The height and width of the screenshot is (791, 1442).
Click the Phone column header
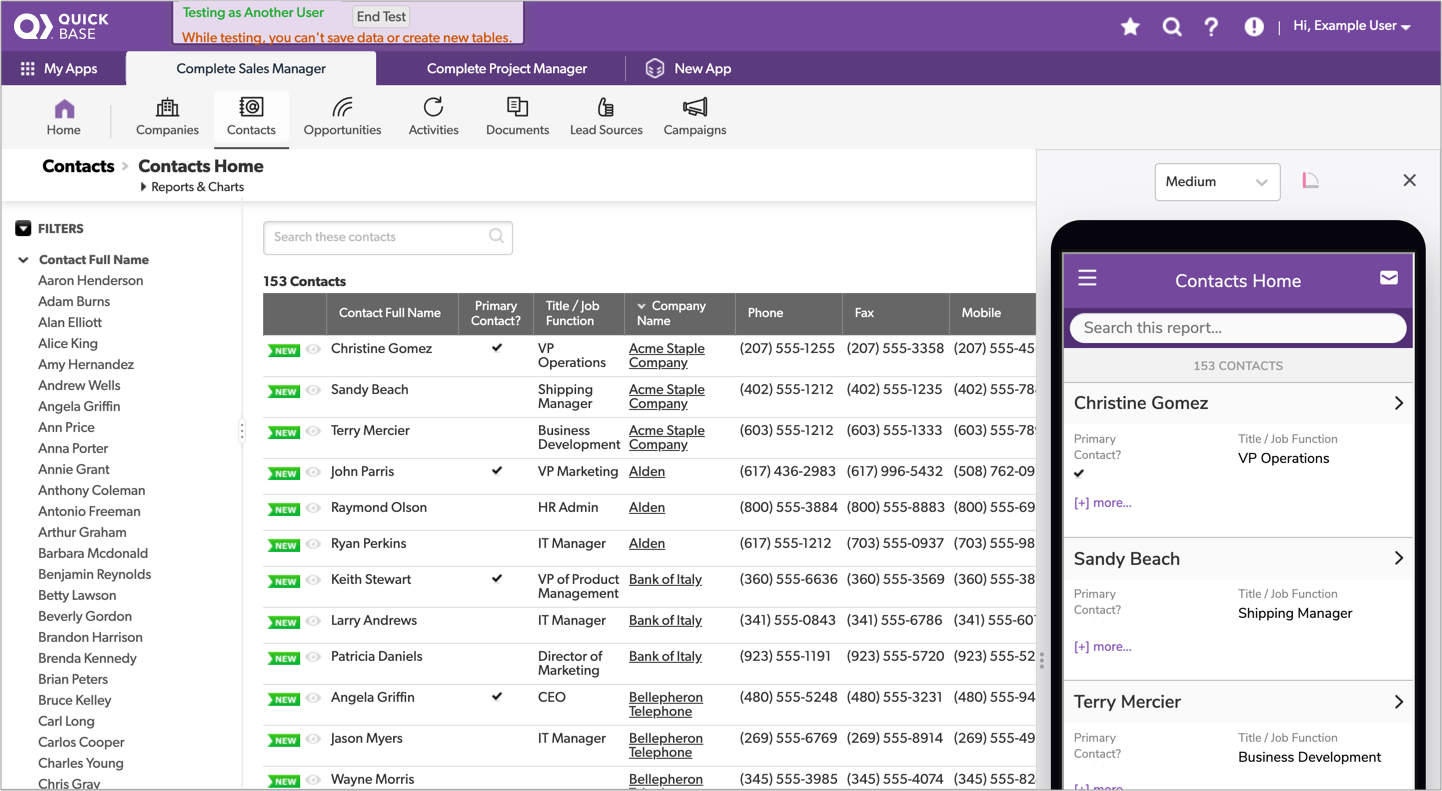point(788,313)
